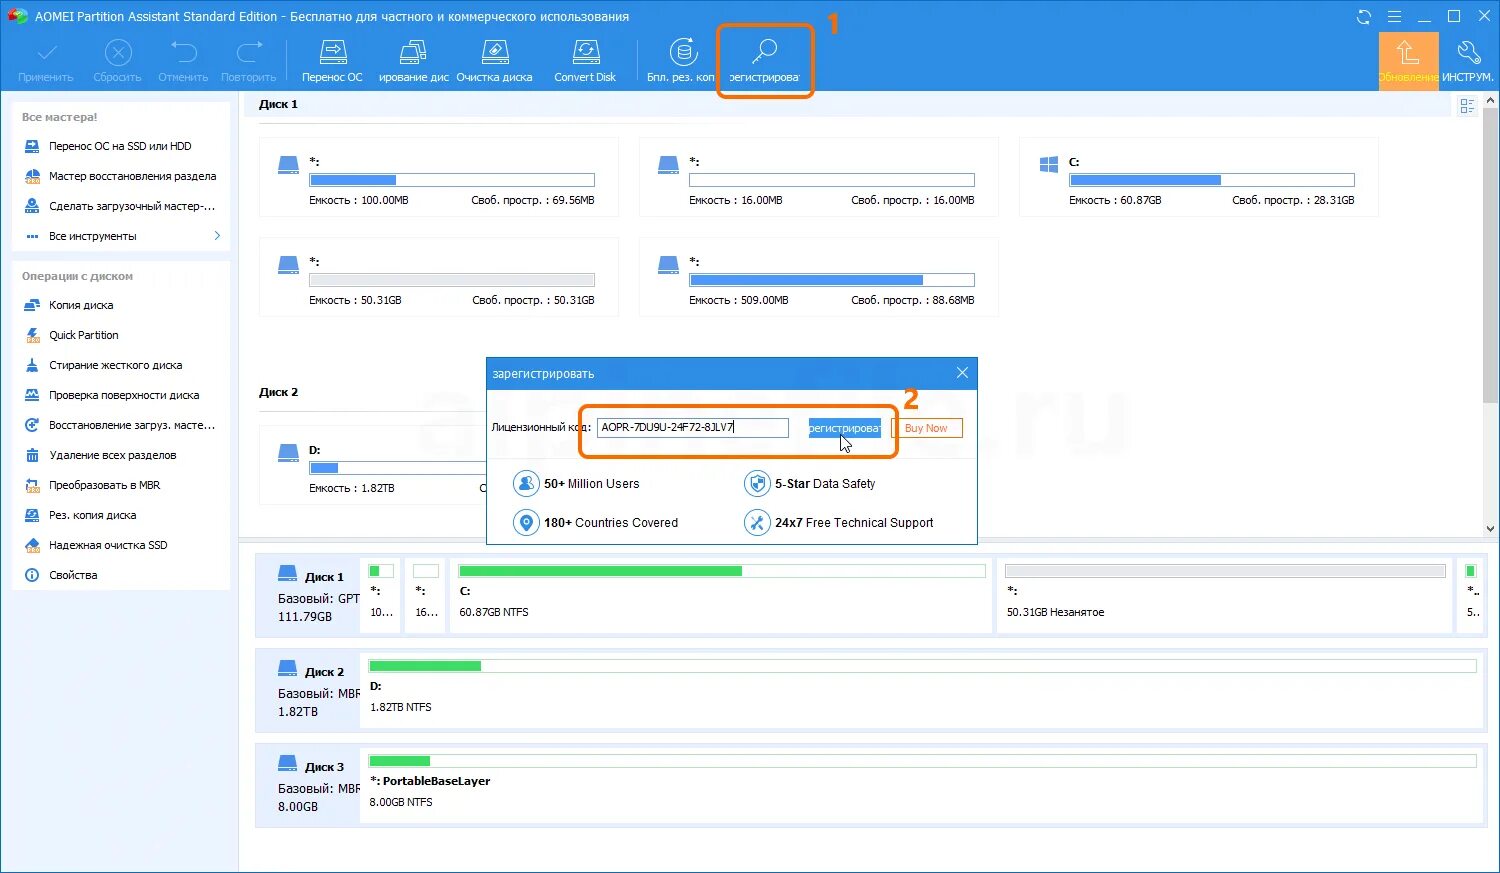
Task: Click the Диск 1 heading label
Action: [278, 104]
